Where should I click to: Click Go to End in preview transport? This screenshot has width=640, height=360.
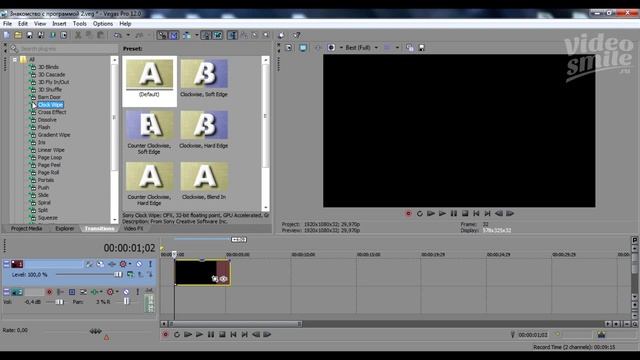coord(487,213)
